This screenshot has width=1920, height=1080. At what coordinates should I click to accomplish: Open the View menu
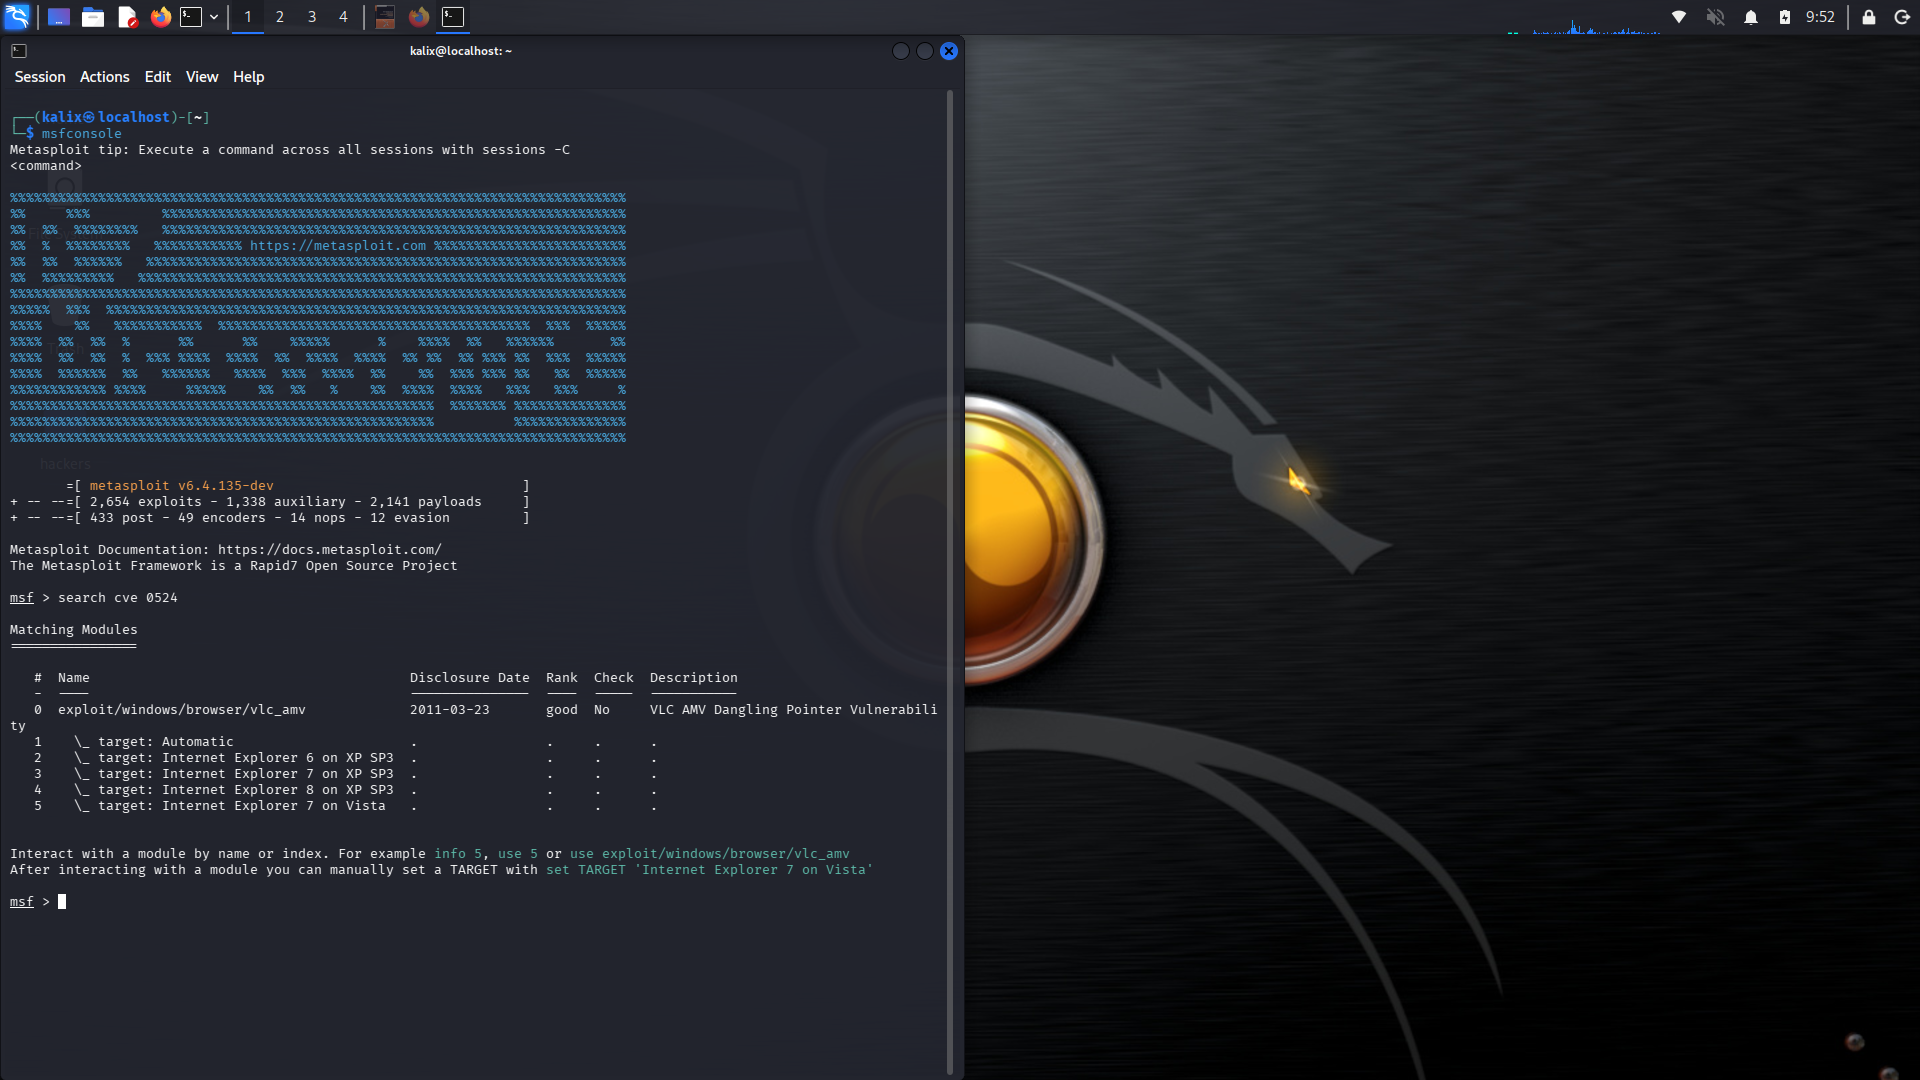coord(202,77)
